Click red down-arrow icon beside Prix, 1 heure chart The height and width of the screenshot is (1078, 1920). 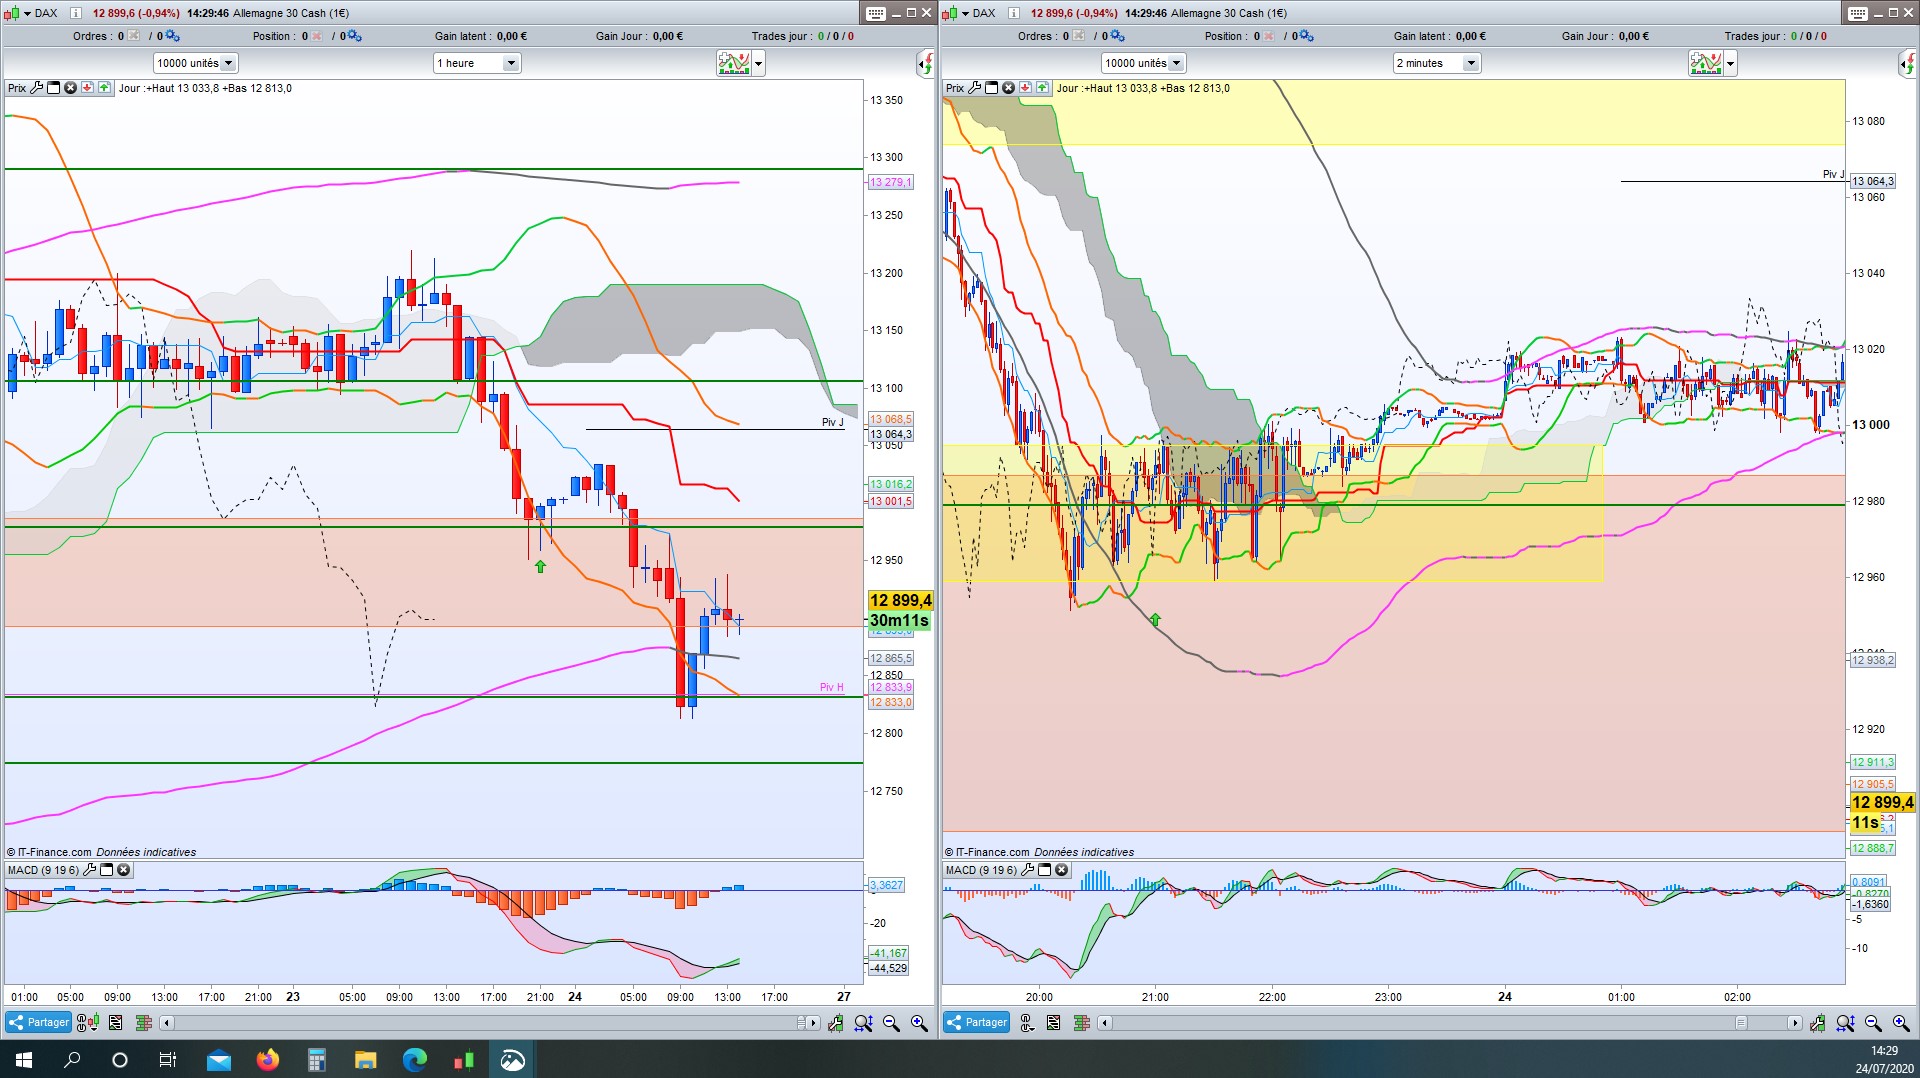click(x=88, y=88)
